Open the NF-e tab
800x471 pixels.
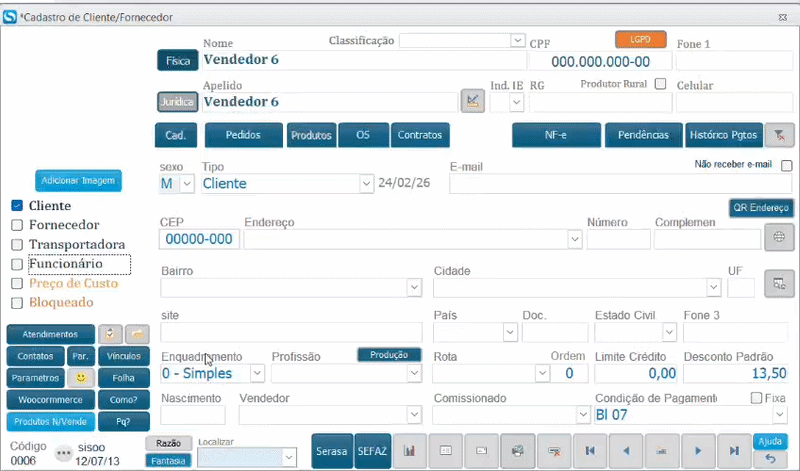[555, 135]
